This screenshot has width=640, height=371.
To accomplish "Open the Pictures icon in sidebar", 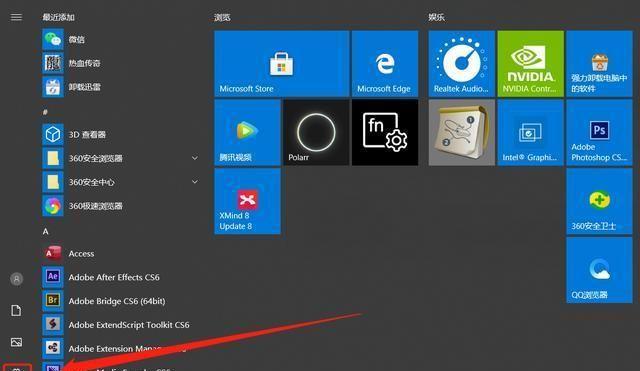I will pos(16,342).
